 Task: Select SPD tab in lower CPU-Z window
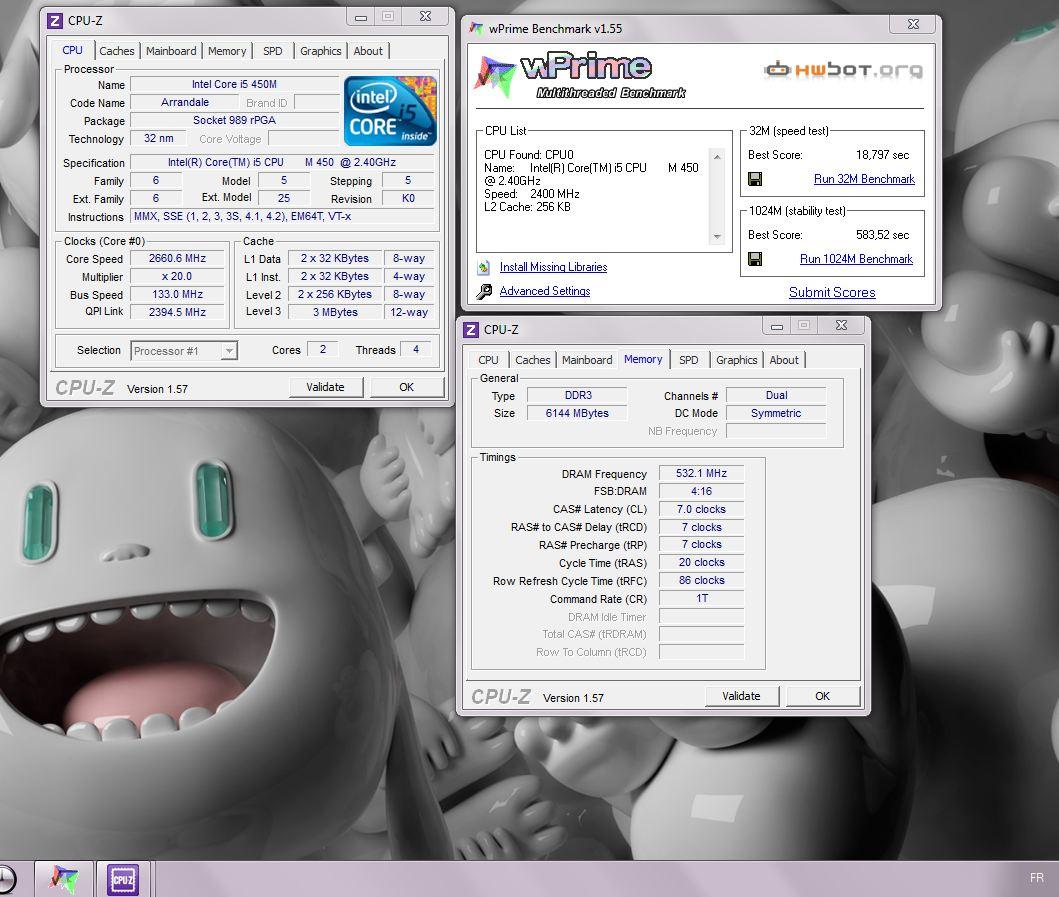689,360
